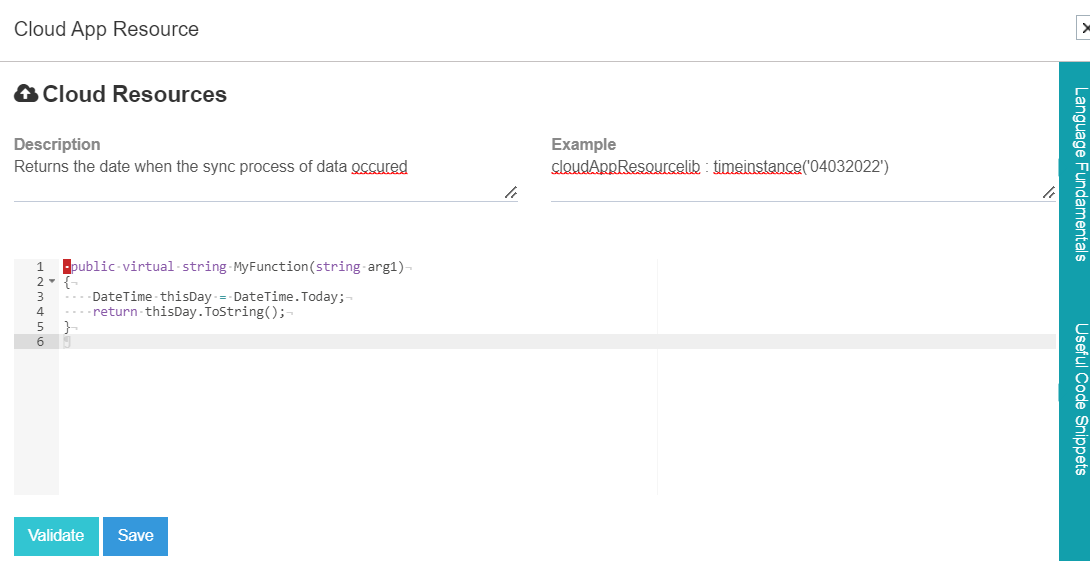The image size is (1090, 561).
Task: Save the cloud resource function
Action: pyautogui.click(x=135, y=536)
